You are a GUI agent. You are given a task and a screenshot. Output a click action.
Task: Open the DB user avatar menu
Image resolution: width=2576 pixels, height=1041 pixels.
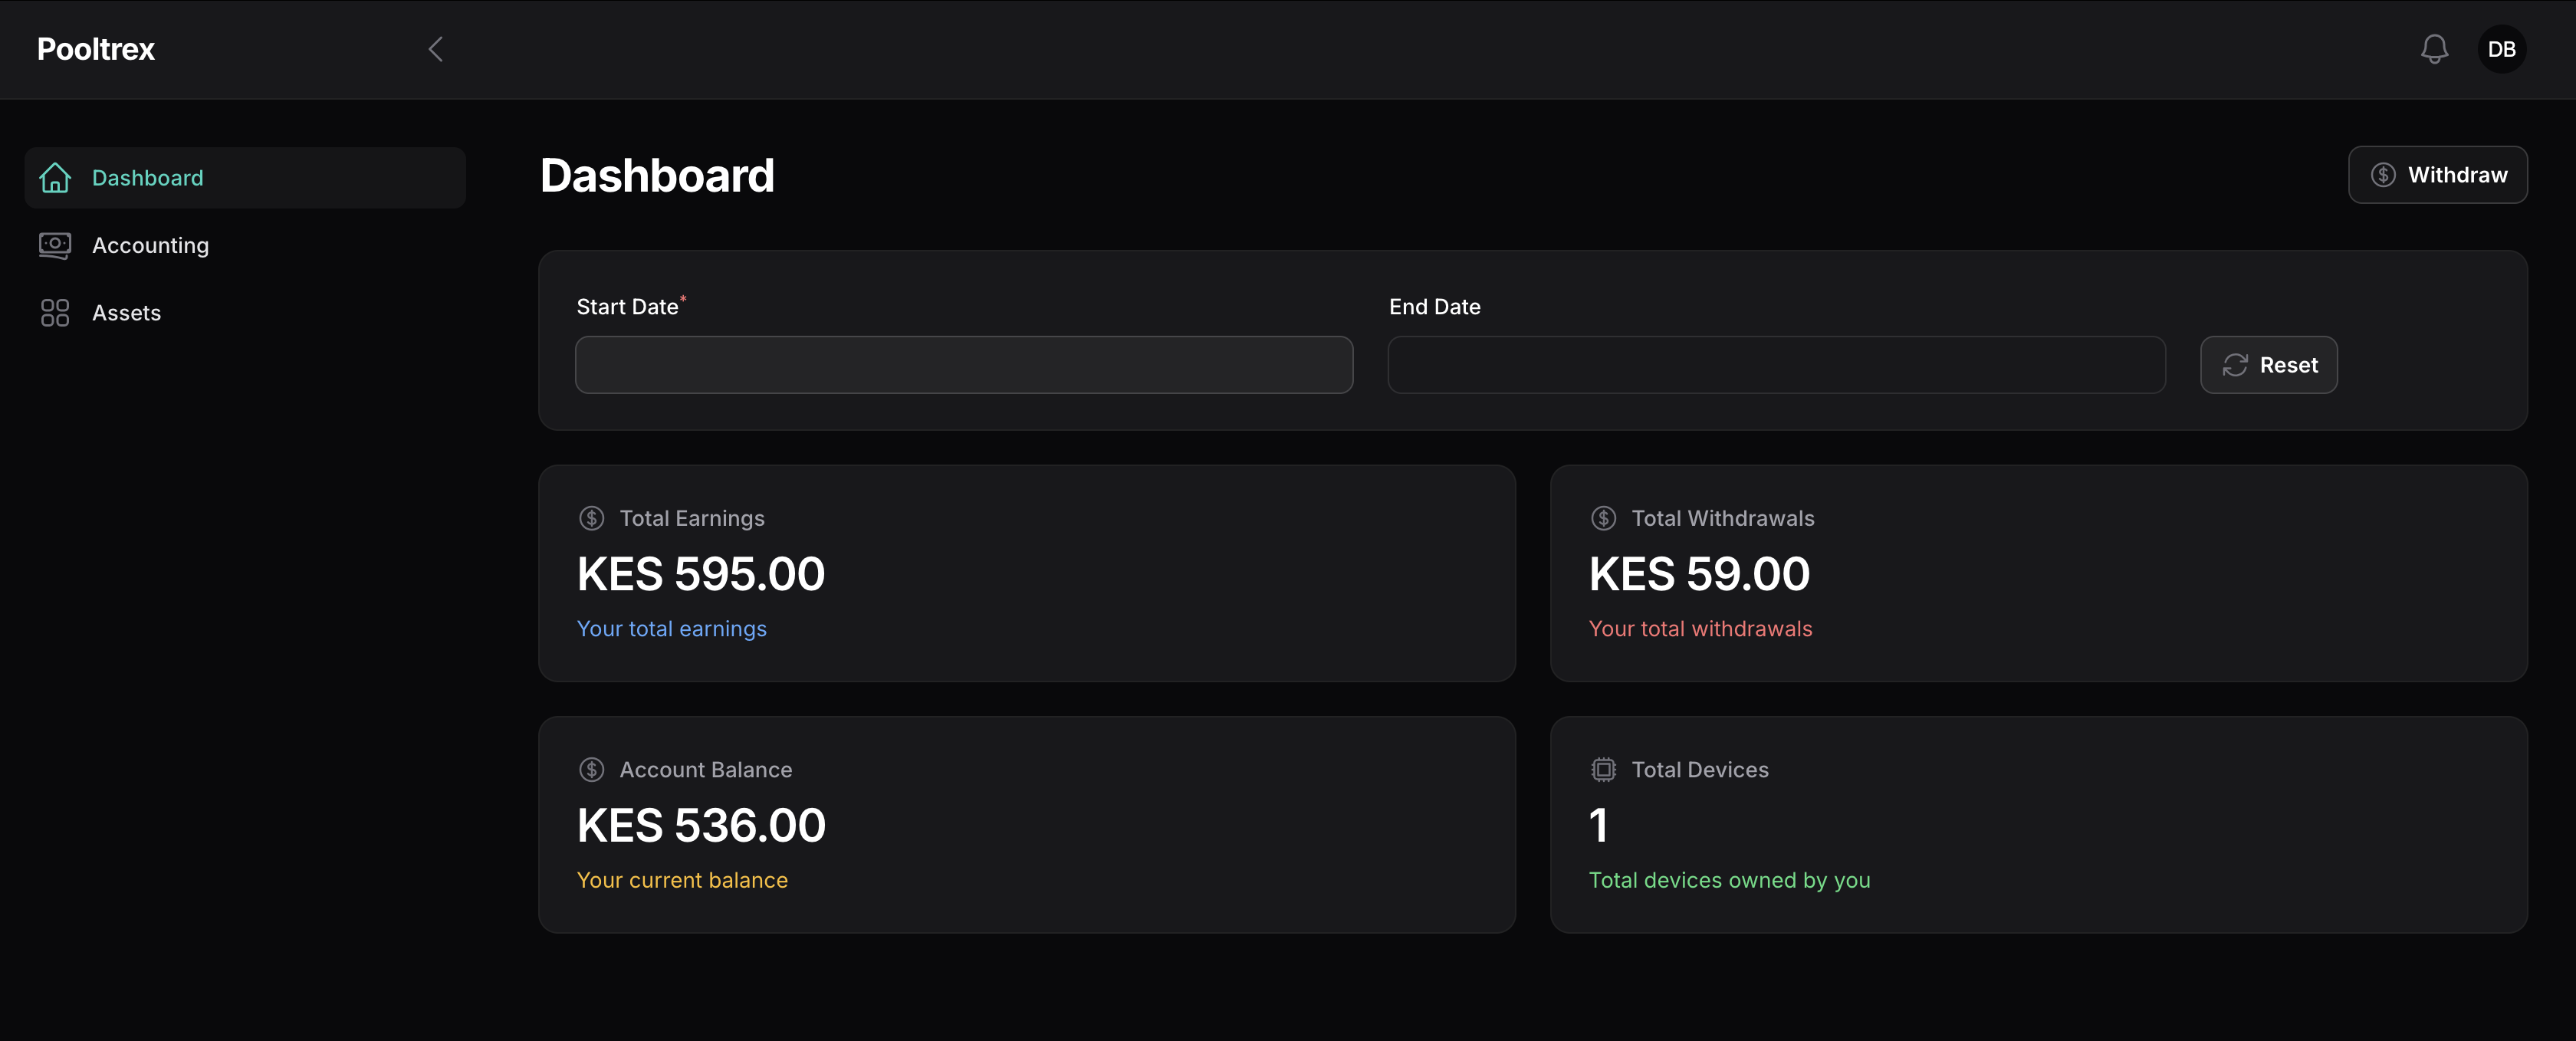click(x=2501, y=49)
